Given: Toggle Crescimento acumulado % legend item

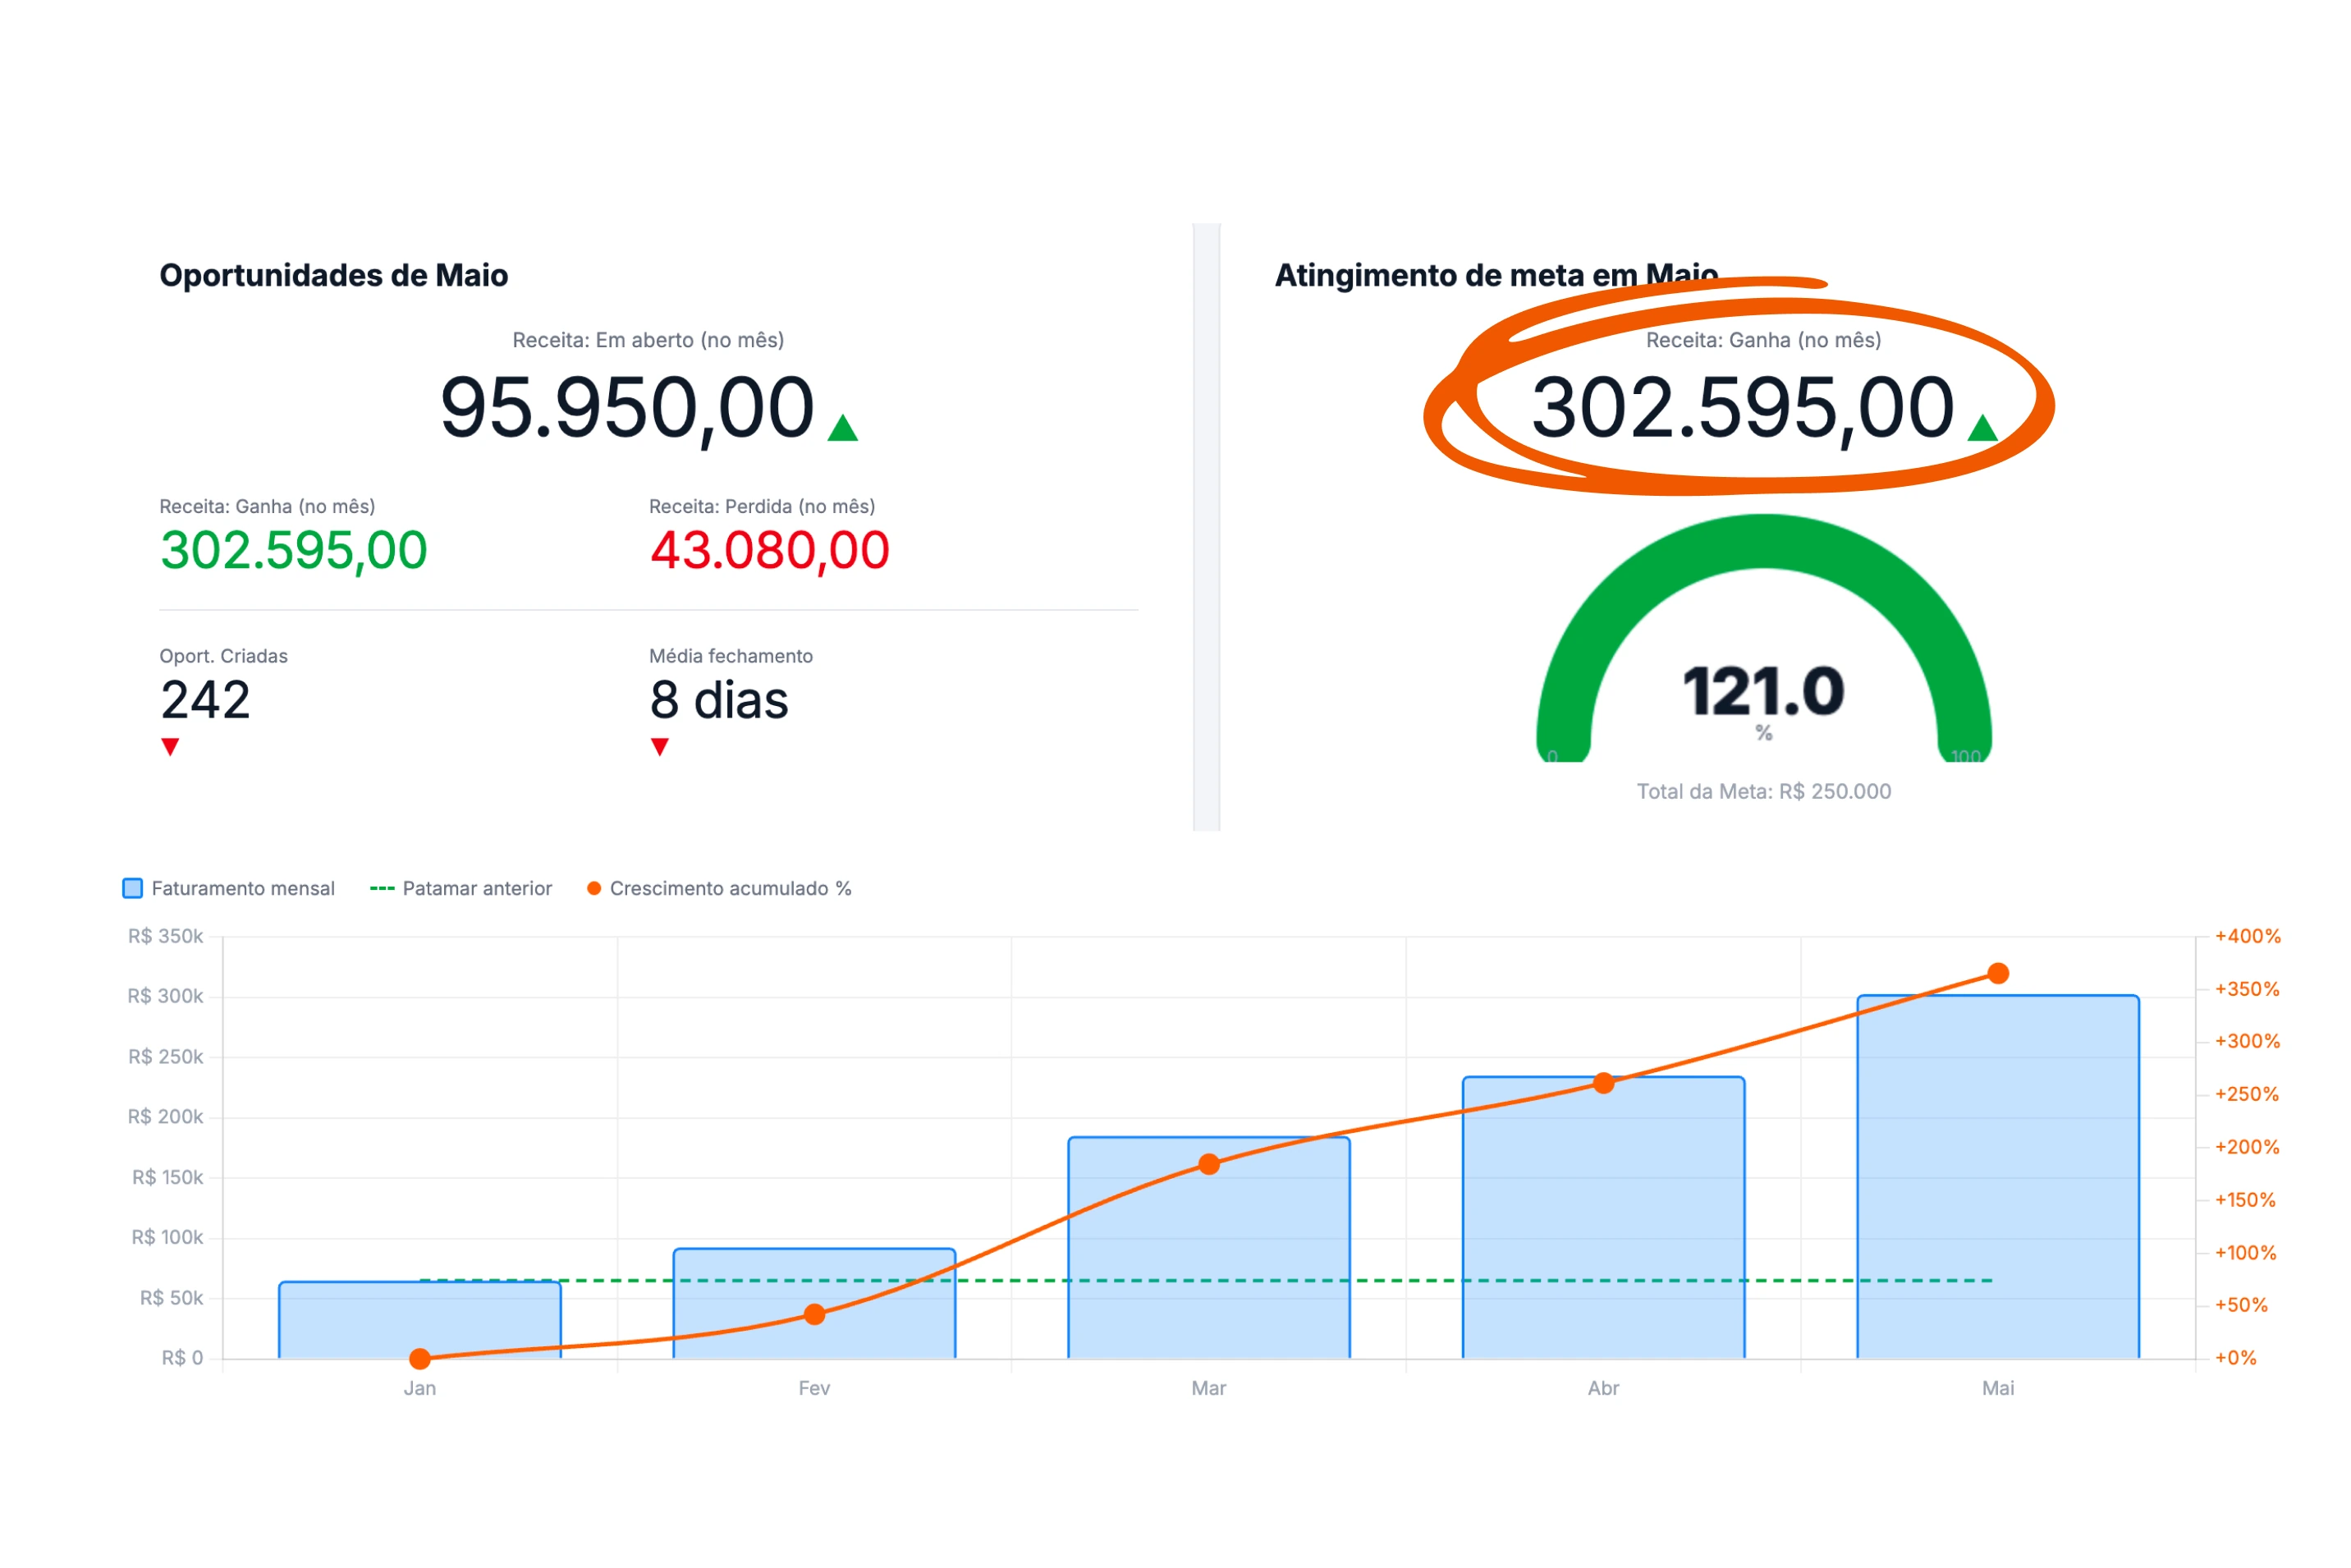Looking at the screenshot, I should point(719,888).
